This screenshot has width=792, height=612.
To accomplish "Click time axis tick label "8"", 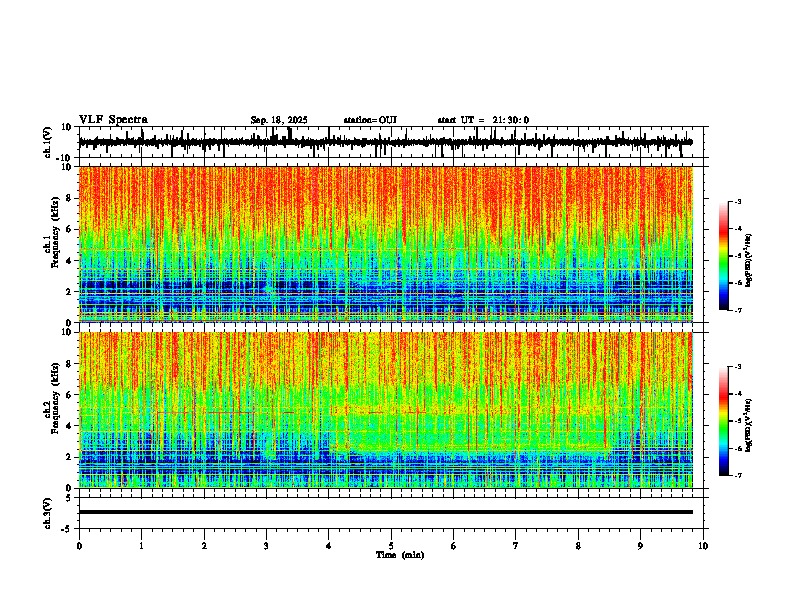I will click(578, 546).
